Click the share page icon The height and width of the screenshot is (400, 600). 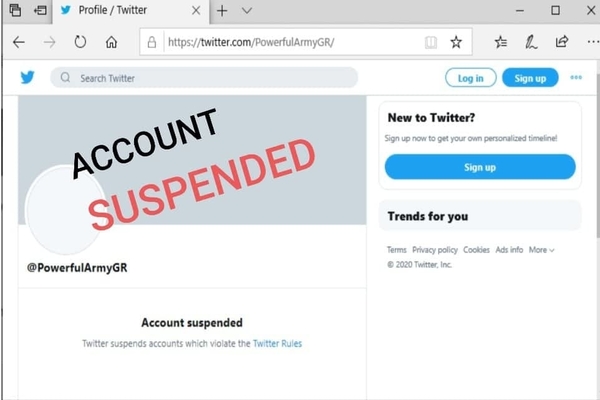click(562, 41)
